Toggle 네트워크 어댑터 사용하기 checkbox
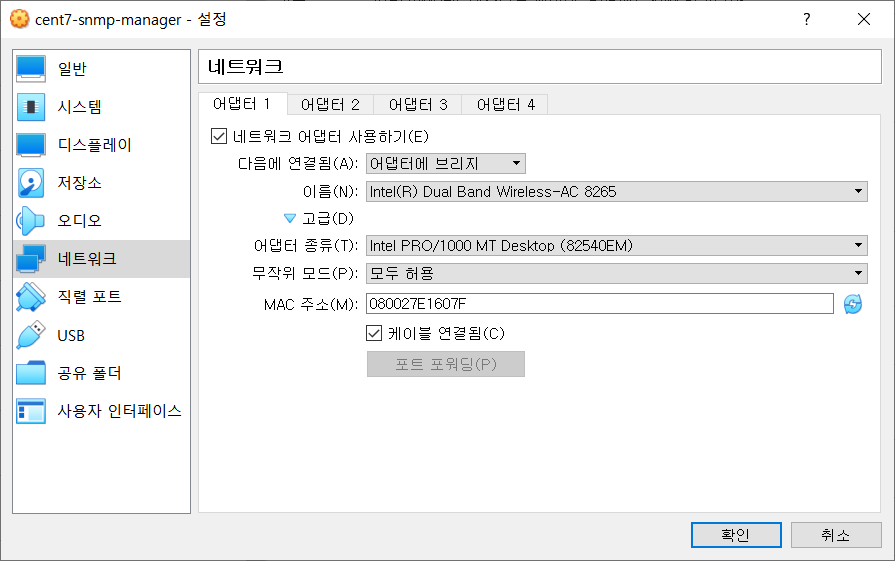This screenshot has height=561, width=895. pos(219,136)
